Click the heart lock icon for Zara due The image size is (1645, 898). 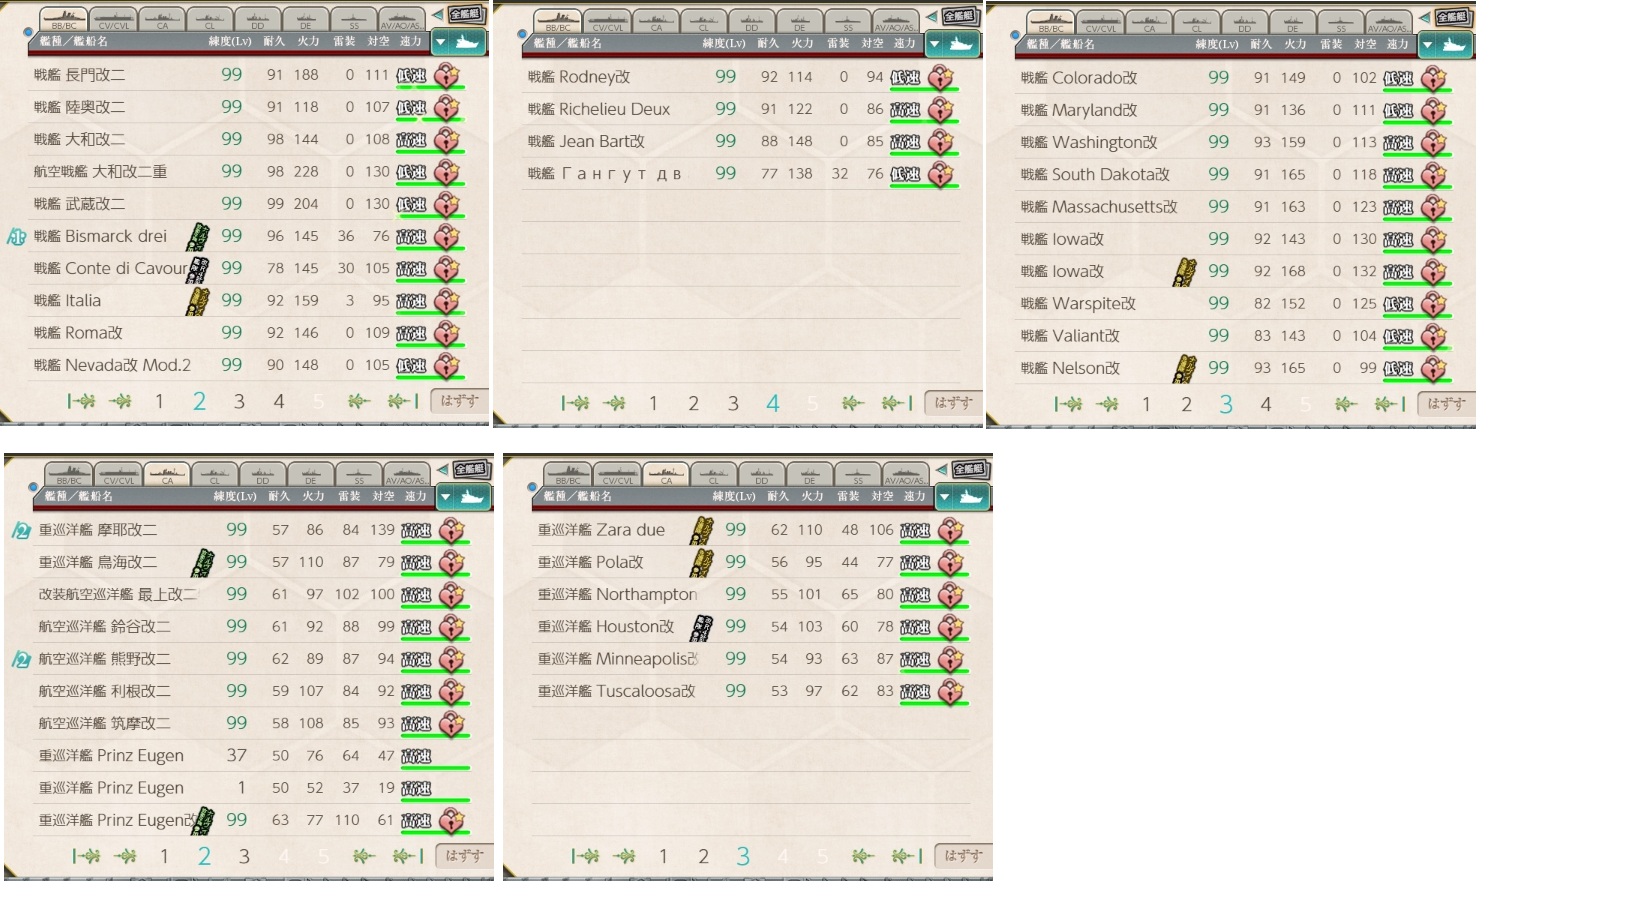[951, 530]
